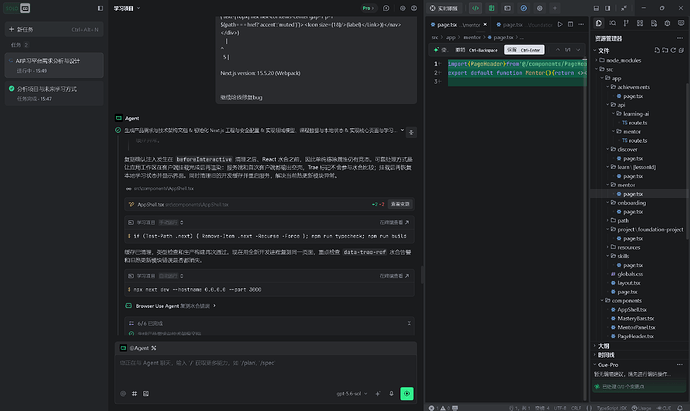Open AppShell.tsx in the file tree
Image resolution: width=690 pixels, height=411 pixels.
pos(632,309)
